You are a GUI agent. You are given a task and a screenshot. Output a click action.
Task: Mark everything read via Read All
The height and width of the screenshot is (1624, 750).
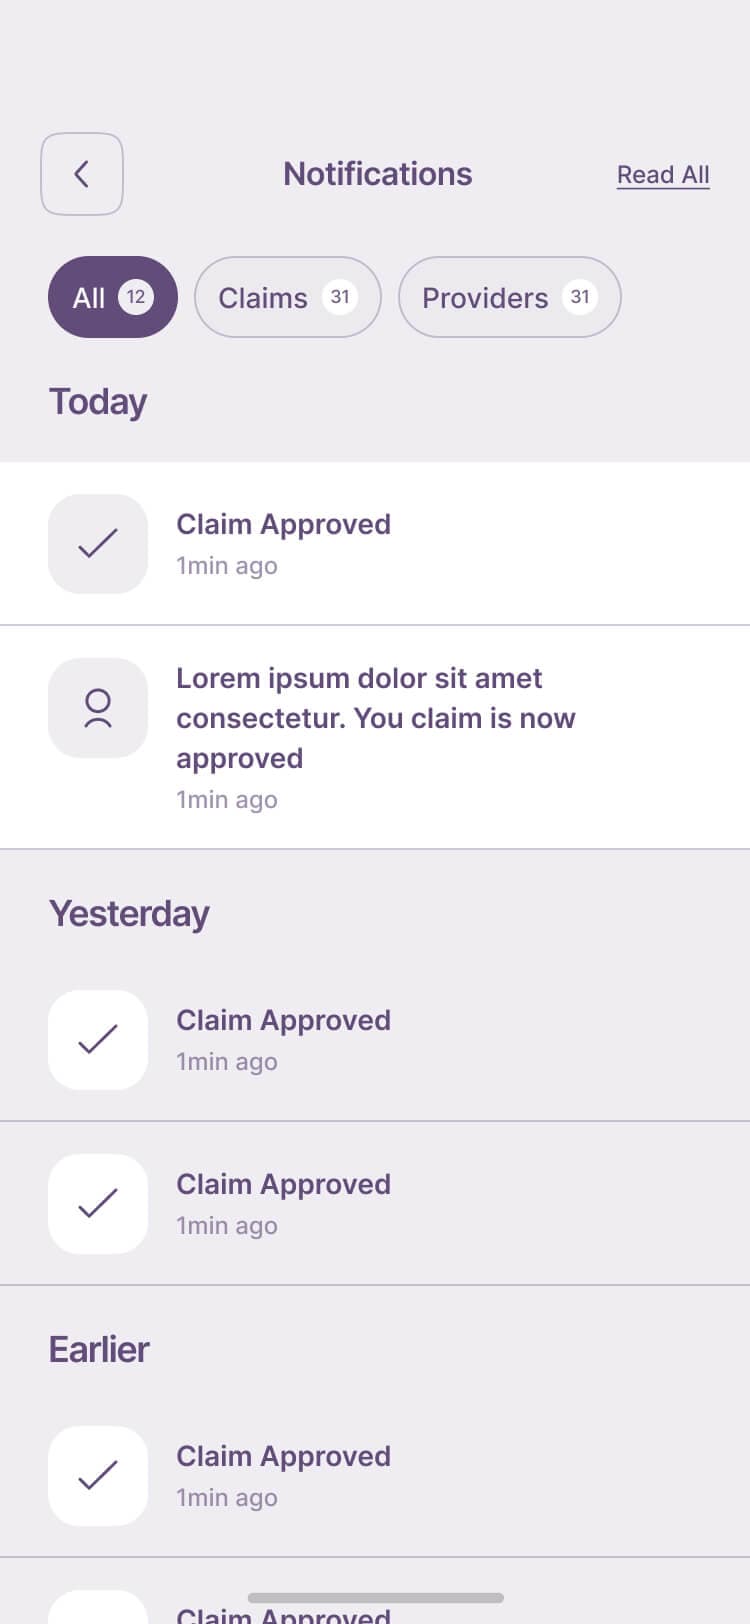(x=663, y=175)
